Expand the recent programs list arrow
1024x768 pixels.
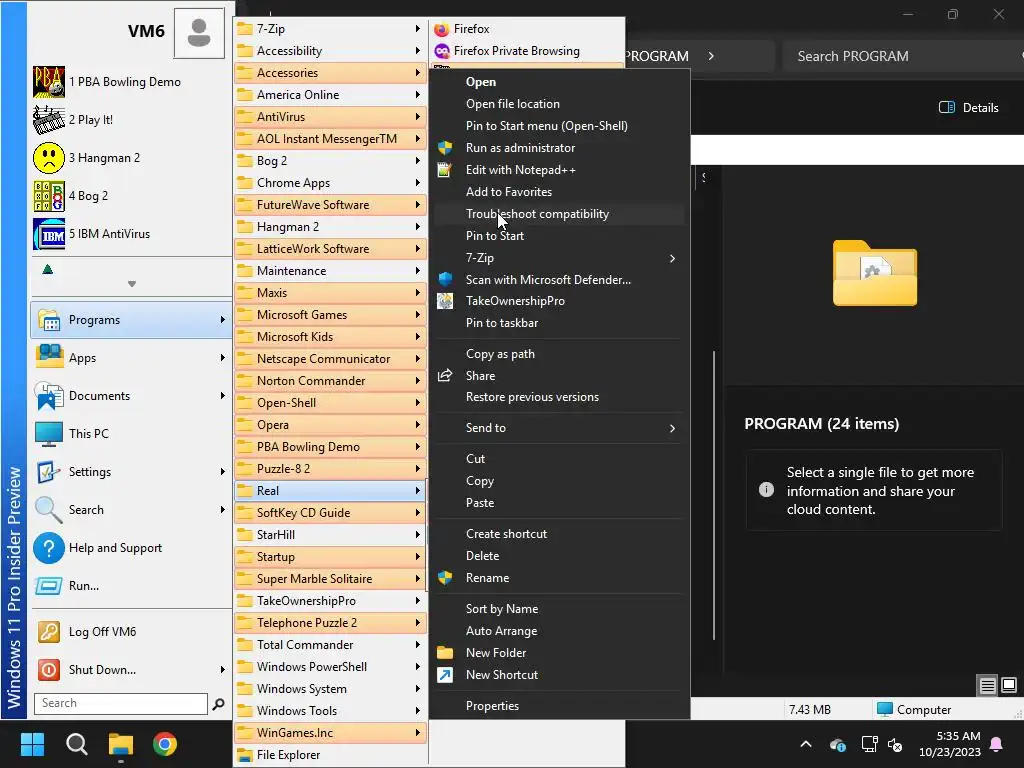pyautogui.click(x=132, y=284)
